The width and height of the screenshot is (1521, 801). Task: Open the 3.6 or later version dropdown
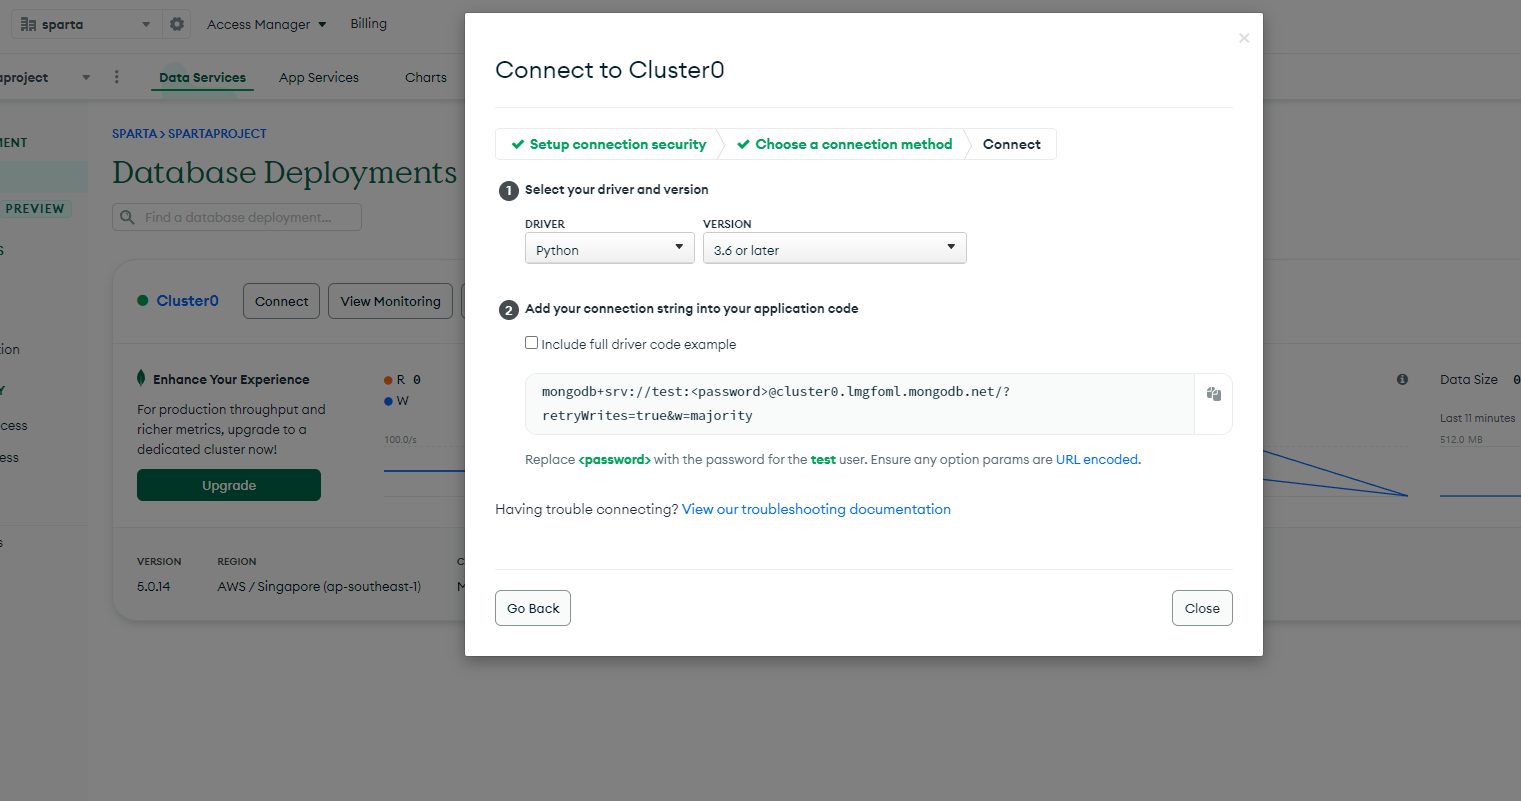pyautogui.click(x=835, y=249)
